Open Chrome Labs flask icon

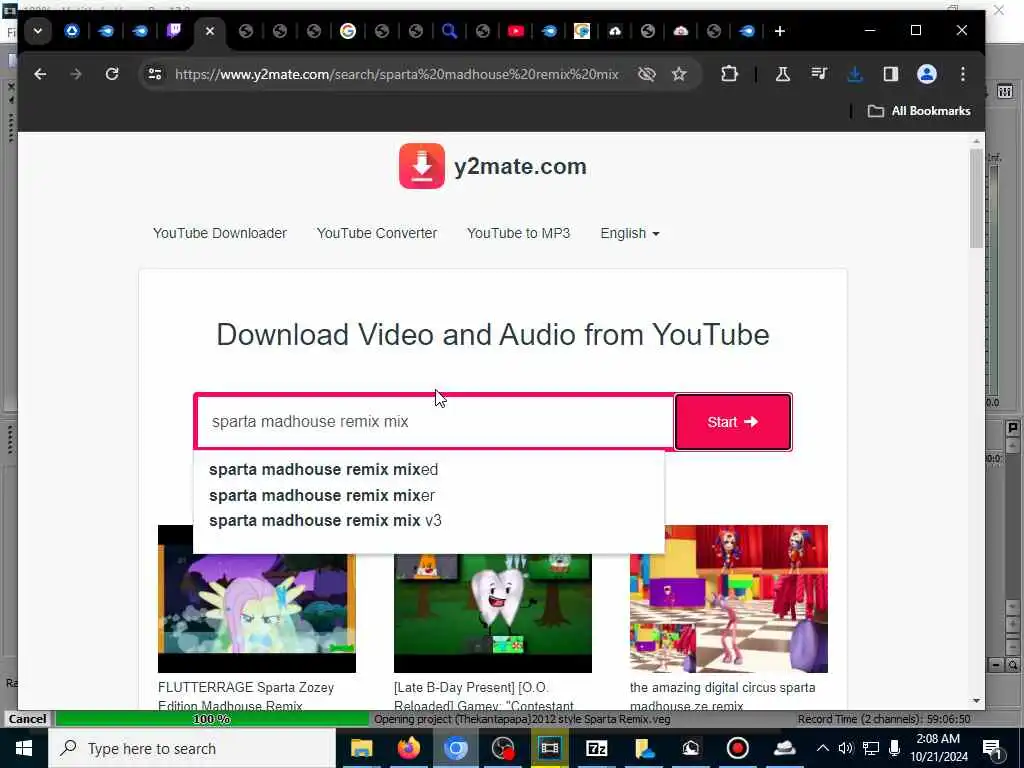pyautogui.click(x=782, y=74)
